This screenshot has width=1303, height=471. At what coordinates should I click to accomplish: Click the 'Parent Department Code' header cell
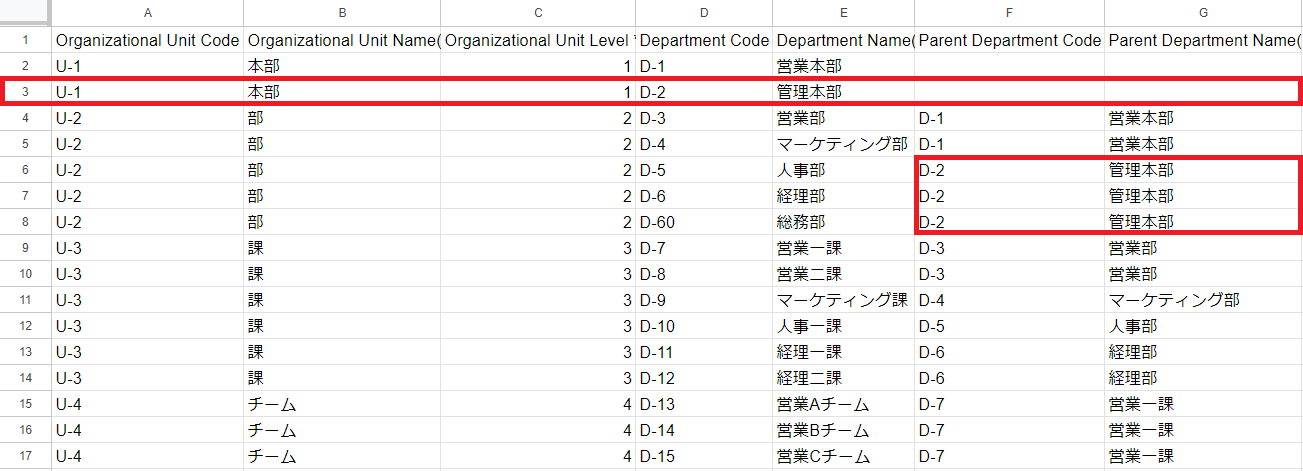click(x=1008, y=41)
